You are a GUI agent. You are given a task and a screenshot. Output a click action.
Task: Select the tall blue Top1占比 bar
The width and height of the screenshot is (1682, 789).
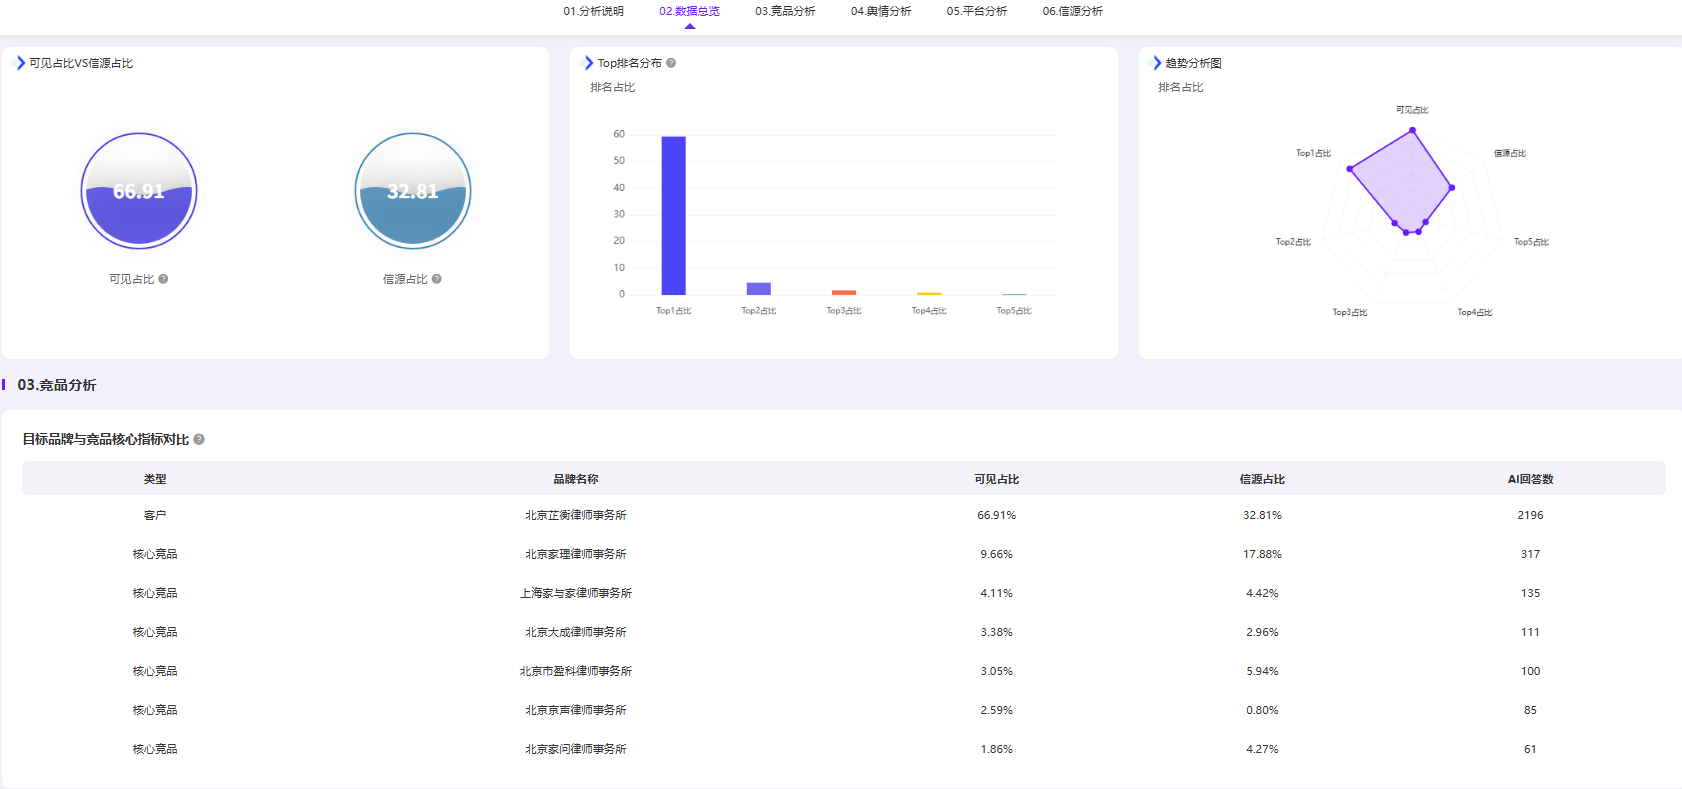pyautogui.click(x=674, y=215)
